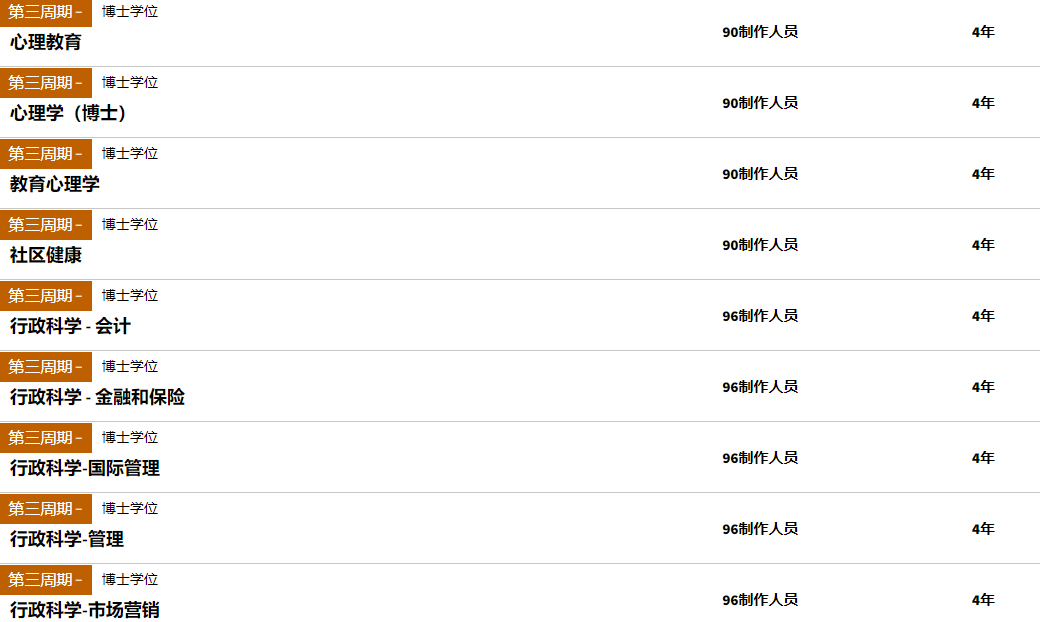Click 第三周期 tag above 行政科学-管理
Image resolution: width=1040 pixels, height=622 pixels.
click(46, 509)
